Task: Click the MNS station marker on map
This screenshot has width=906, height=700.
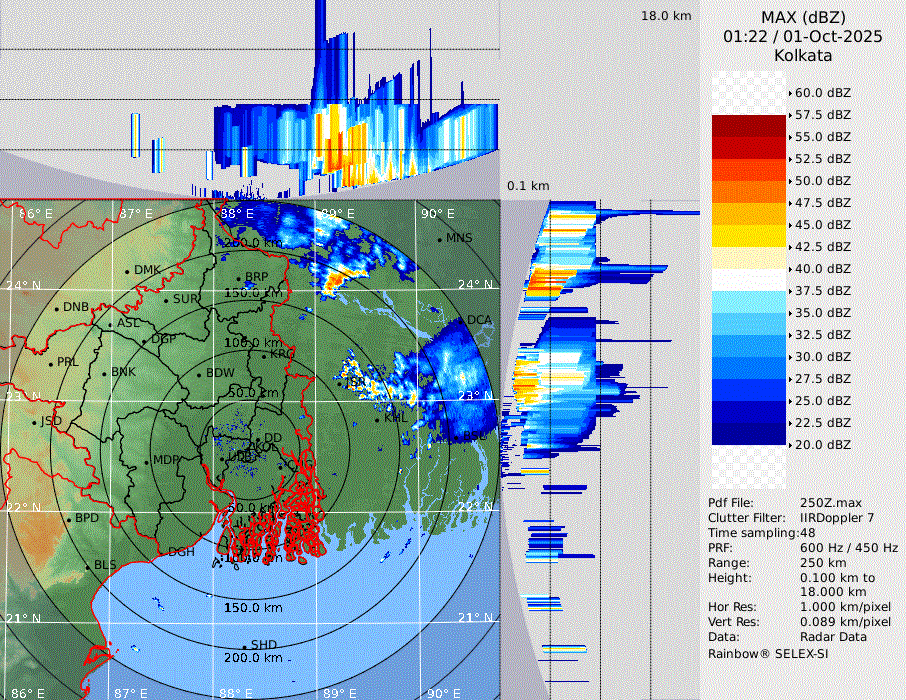Action: [x=440, y=239]
